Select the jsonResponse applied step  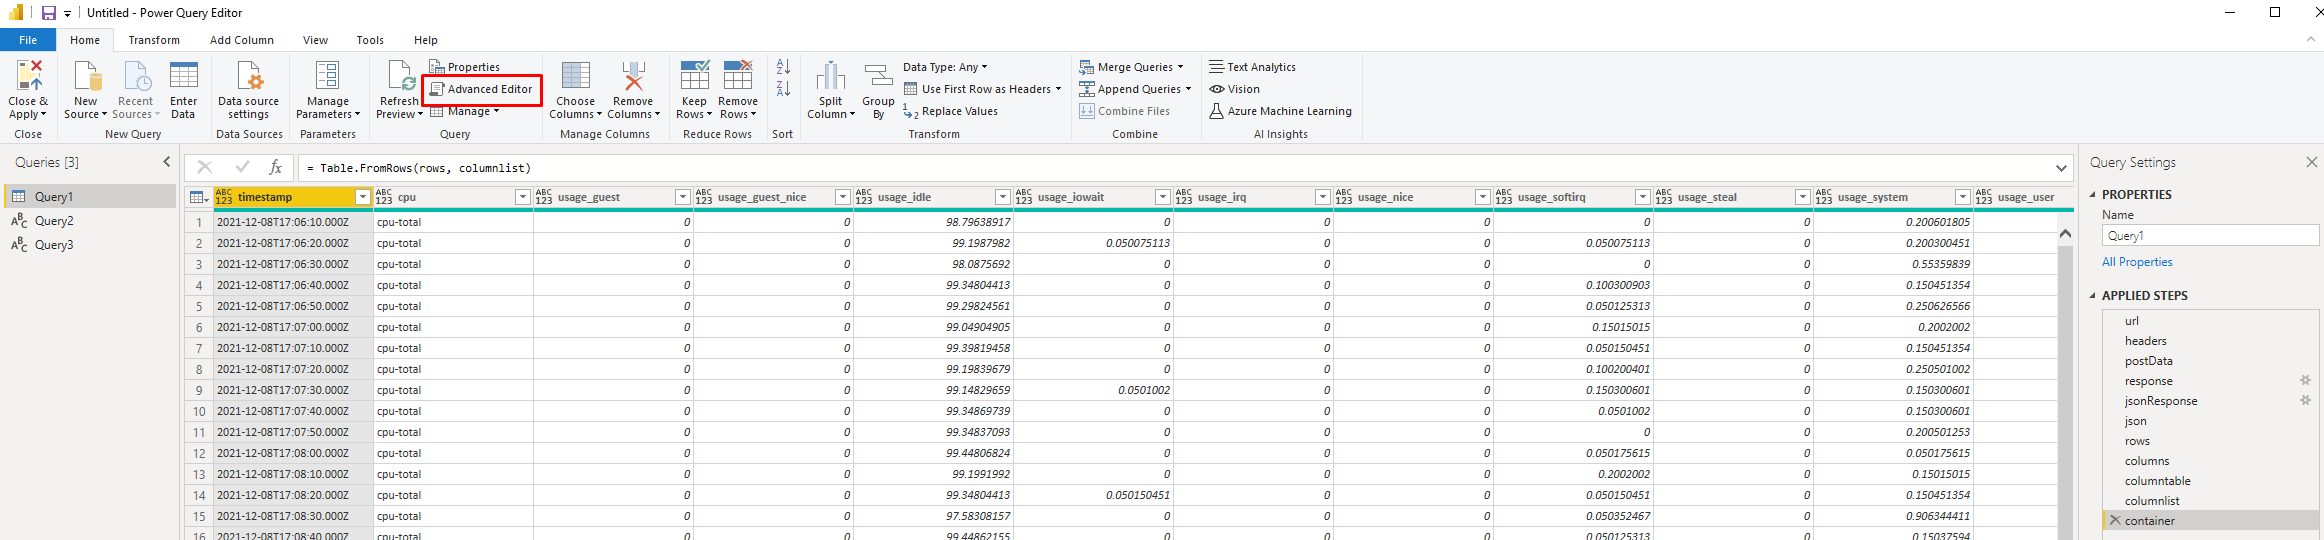[2161, 401]
